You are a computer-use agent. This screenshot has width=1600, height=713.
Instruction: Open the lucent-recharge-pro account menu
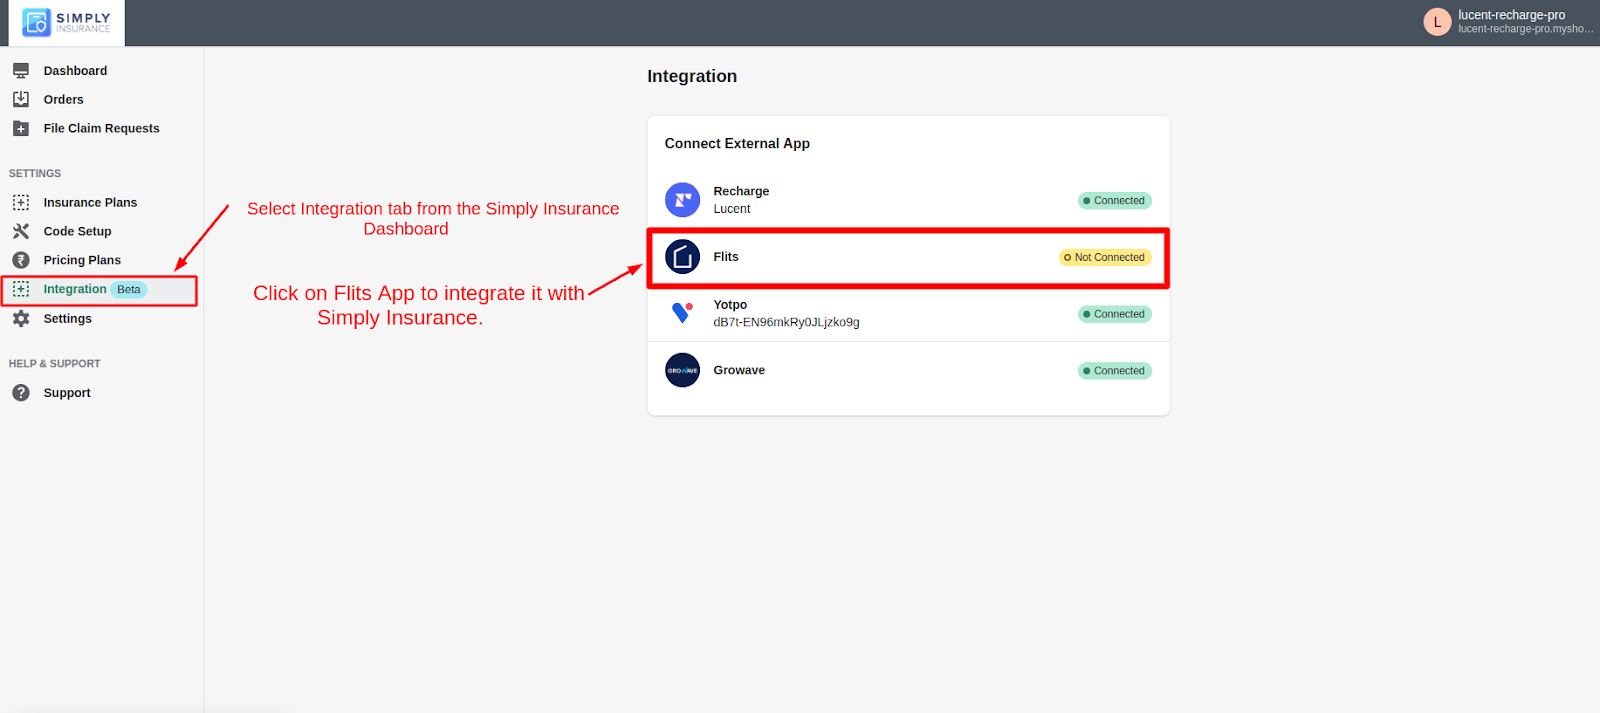(x=1511, y=15)
